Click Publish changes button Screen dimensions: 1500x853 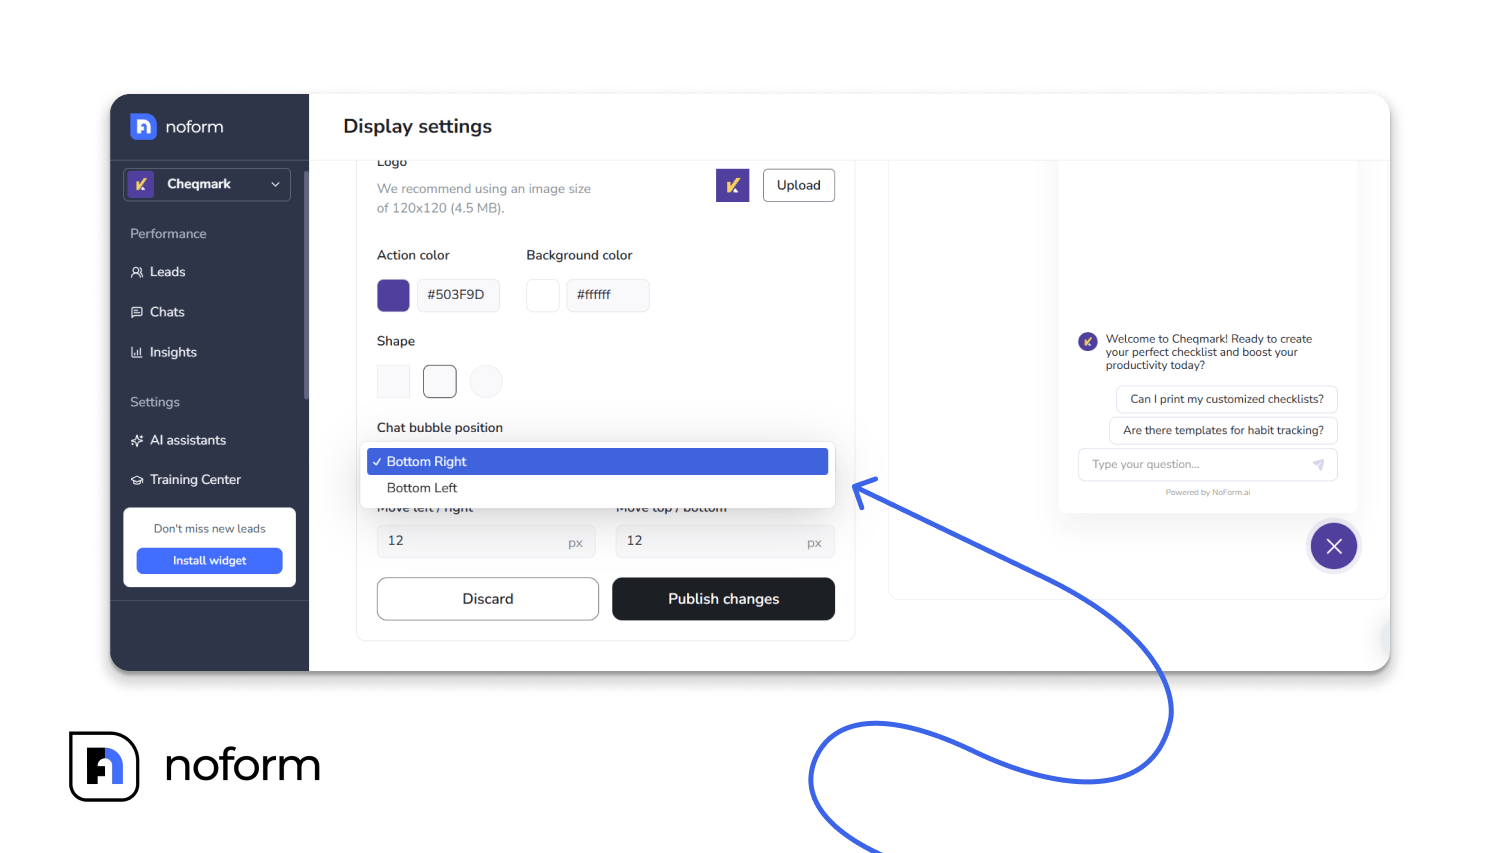click(x=723, y=599)
